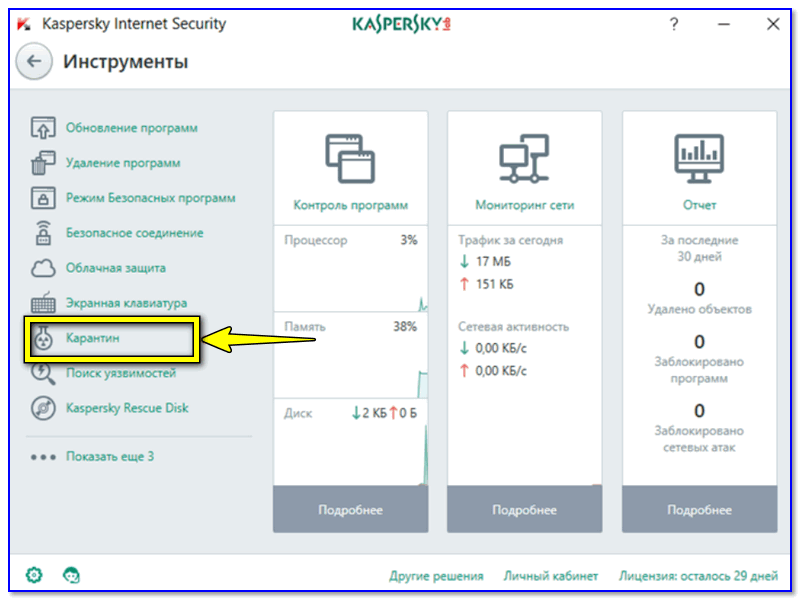Click the cloud protection icon

click(43, 268)
